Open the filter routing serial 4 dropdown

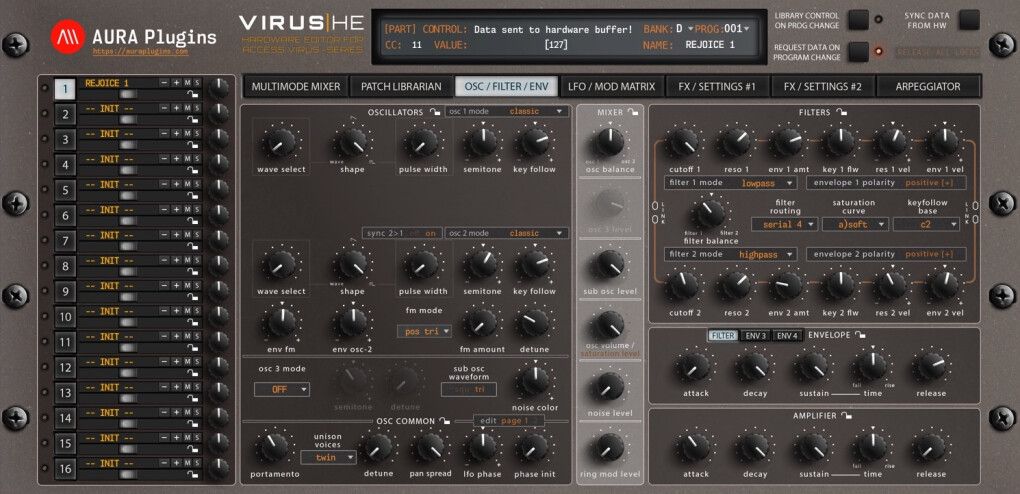pos(784,225)
